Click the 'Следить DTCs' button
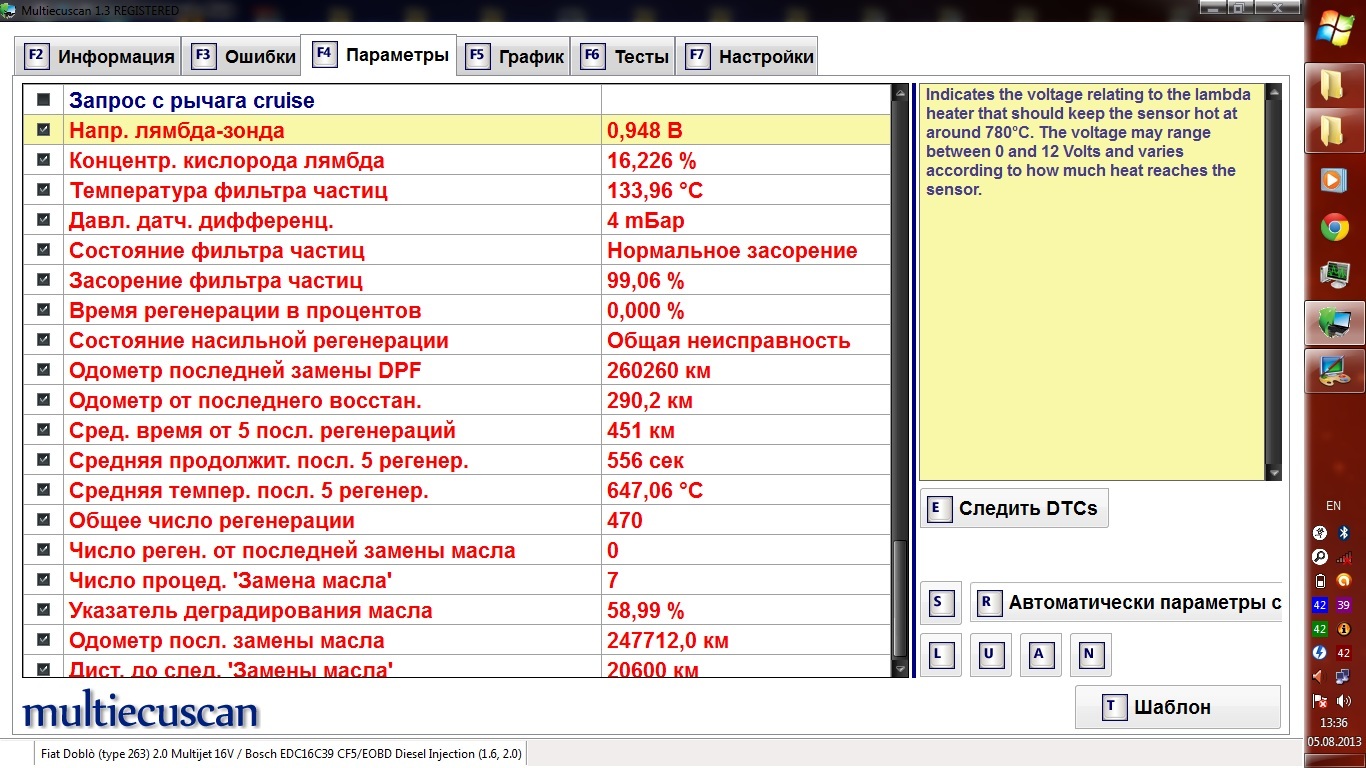Screen dimensions: 1366x768 (x=1014, y=508)
